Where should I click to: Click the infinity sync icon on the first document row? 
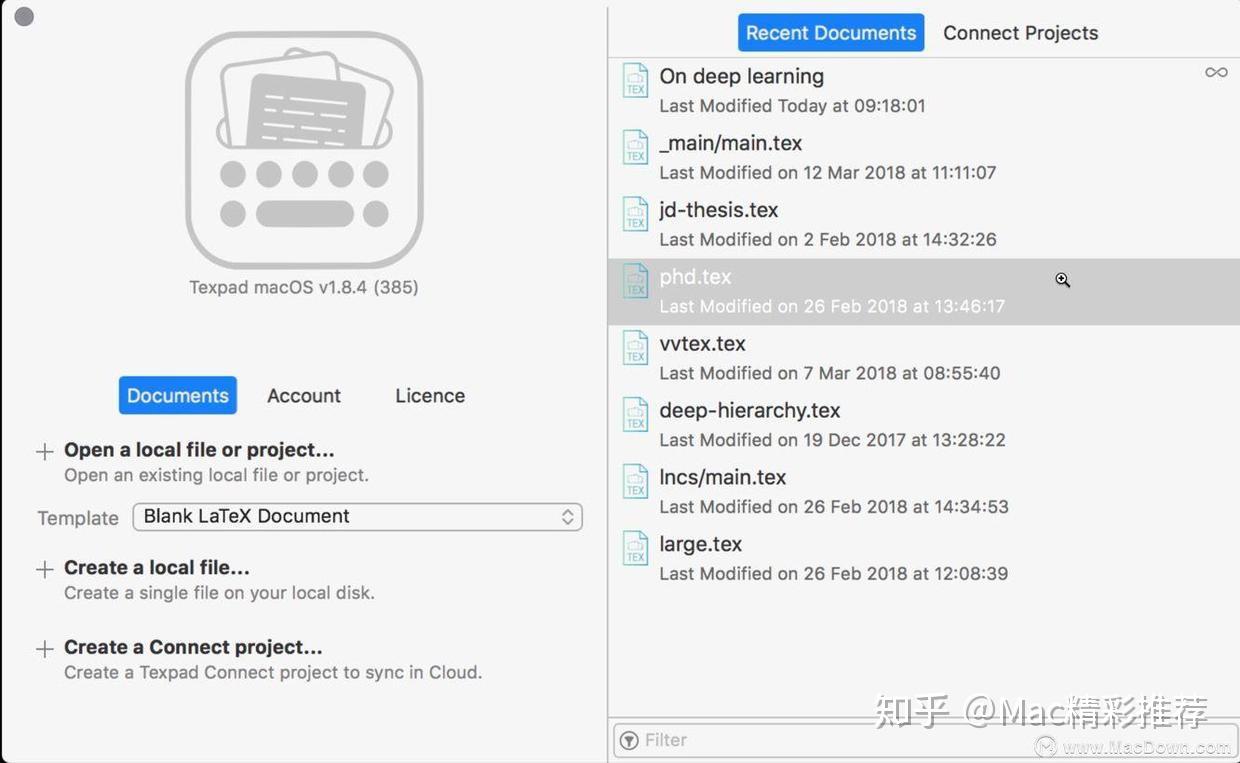(1215, 72)
